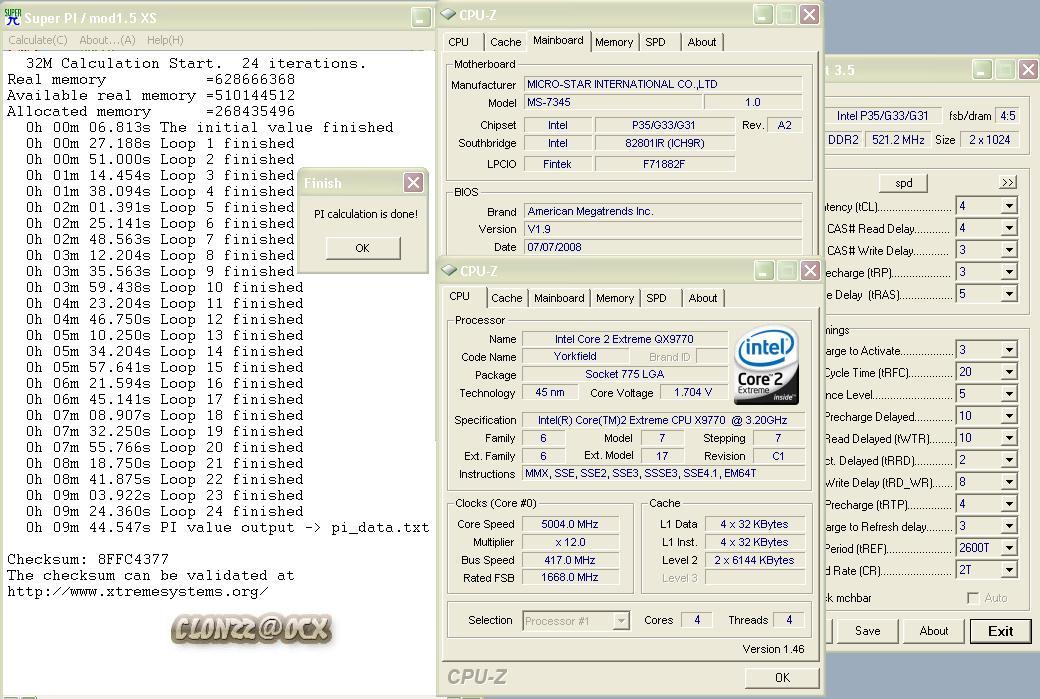The height and width of the screenshot is (699, 1040).
Task: Click the Loop 24 finished line
Action: pyautogui.click(x=164, y=511)
